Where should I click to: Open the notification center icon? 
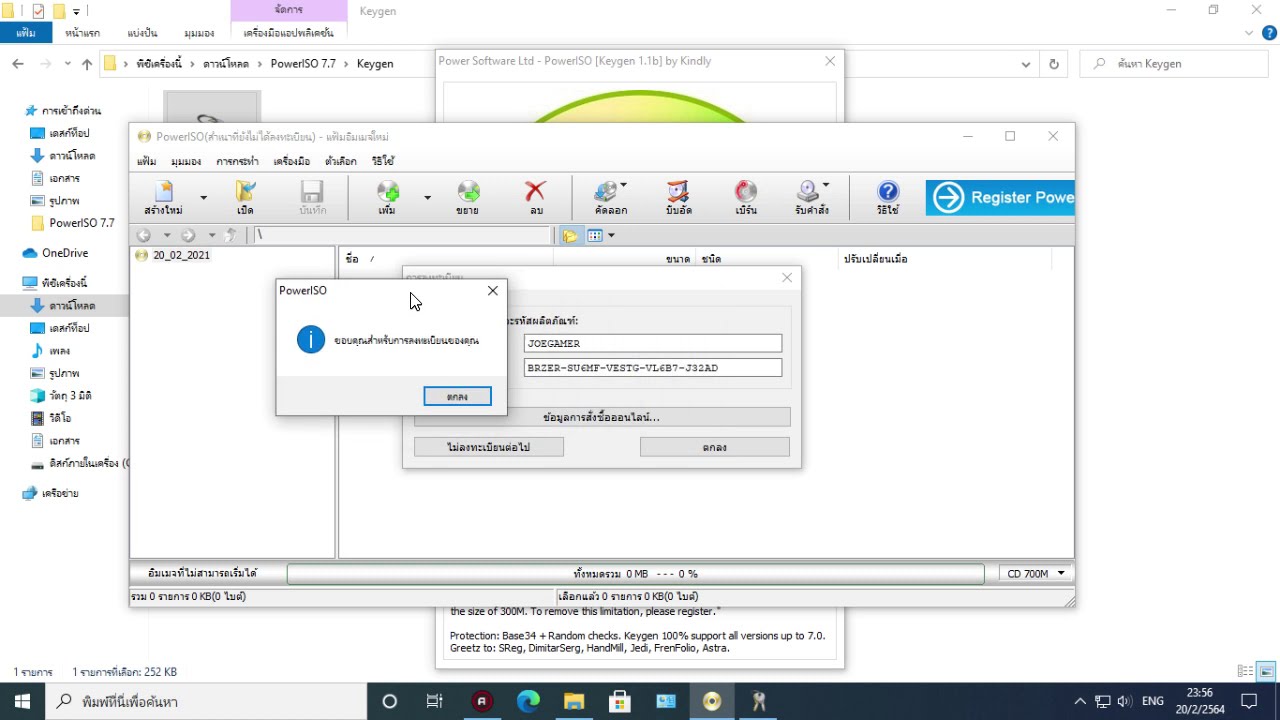(1248, 701)
